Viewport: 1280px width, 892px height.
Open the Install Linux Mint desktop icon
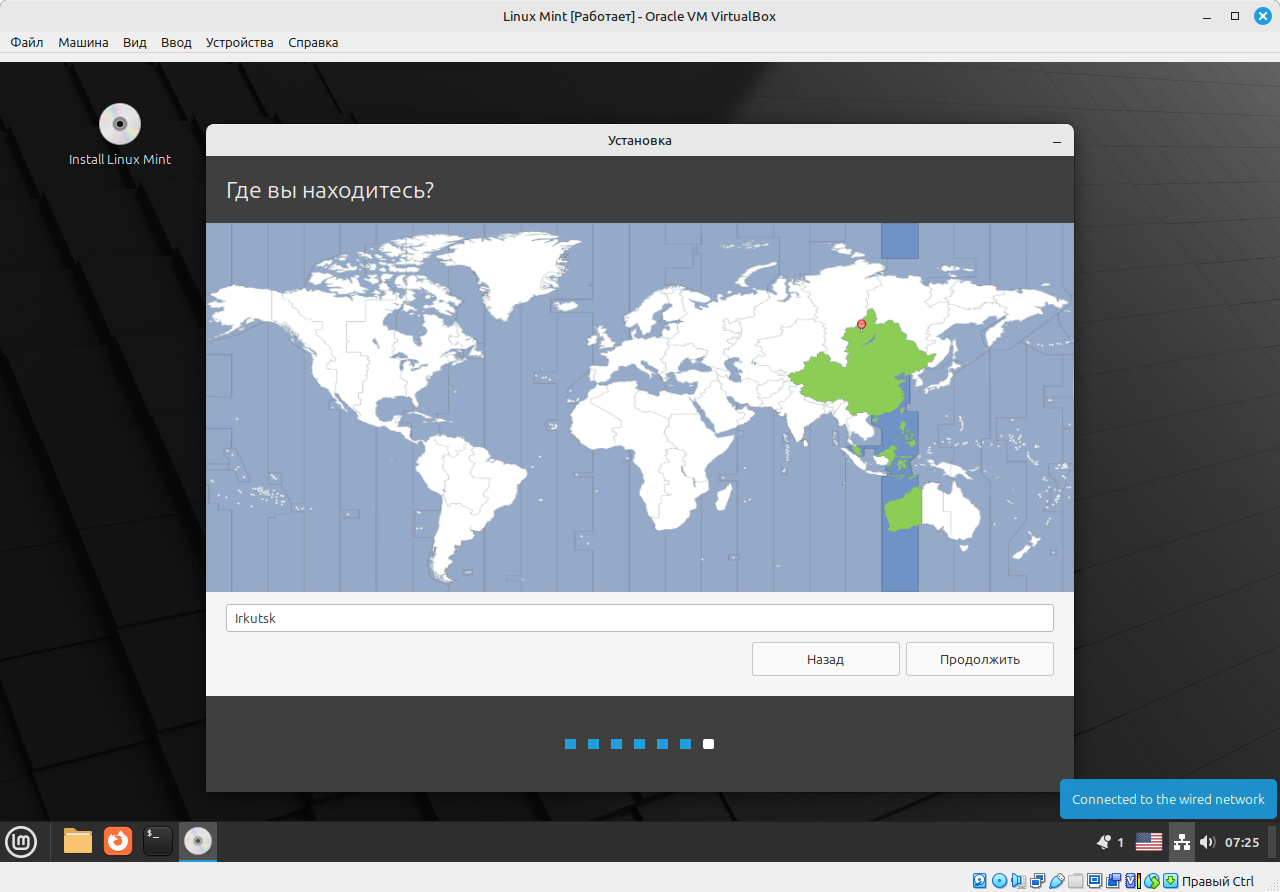point(120,134)
